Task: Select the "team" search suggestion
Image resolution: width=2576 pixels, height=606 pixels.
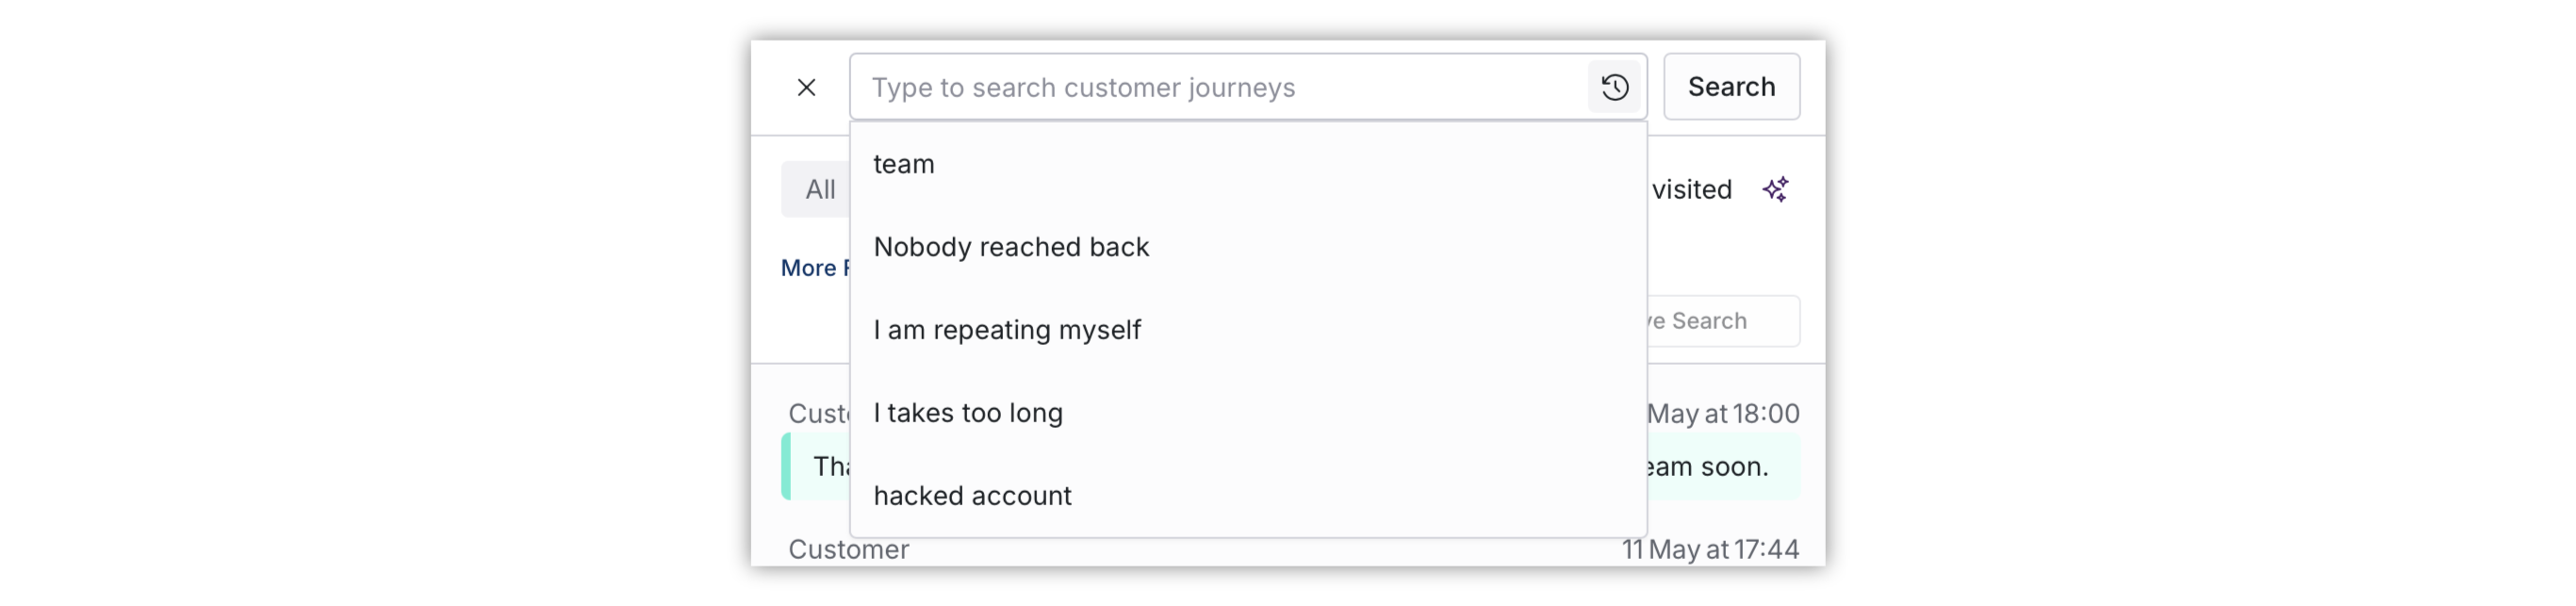Action: (1248, 164)
